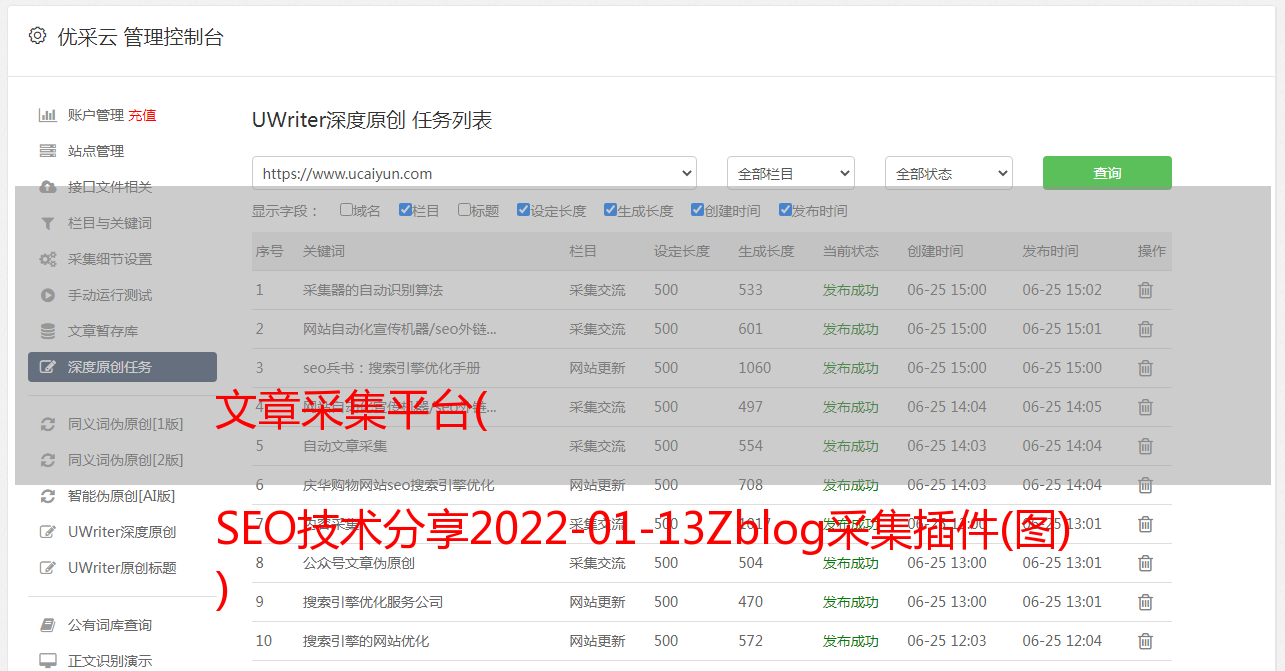Open 智能伪原创[AI版] menu item
The height and width of the screenshot is (671, 1285).
pyautogui.click(x=121, y=496)
